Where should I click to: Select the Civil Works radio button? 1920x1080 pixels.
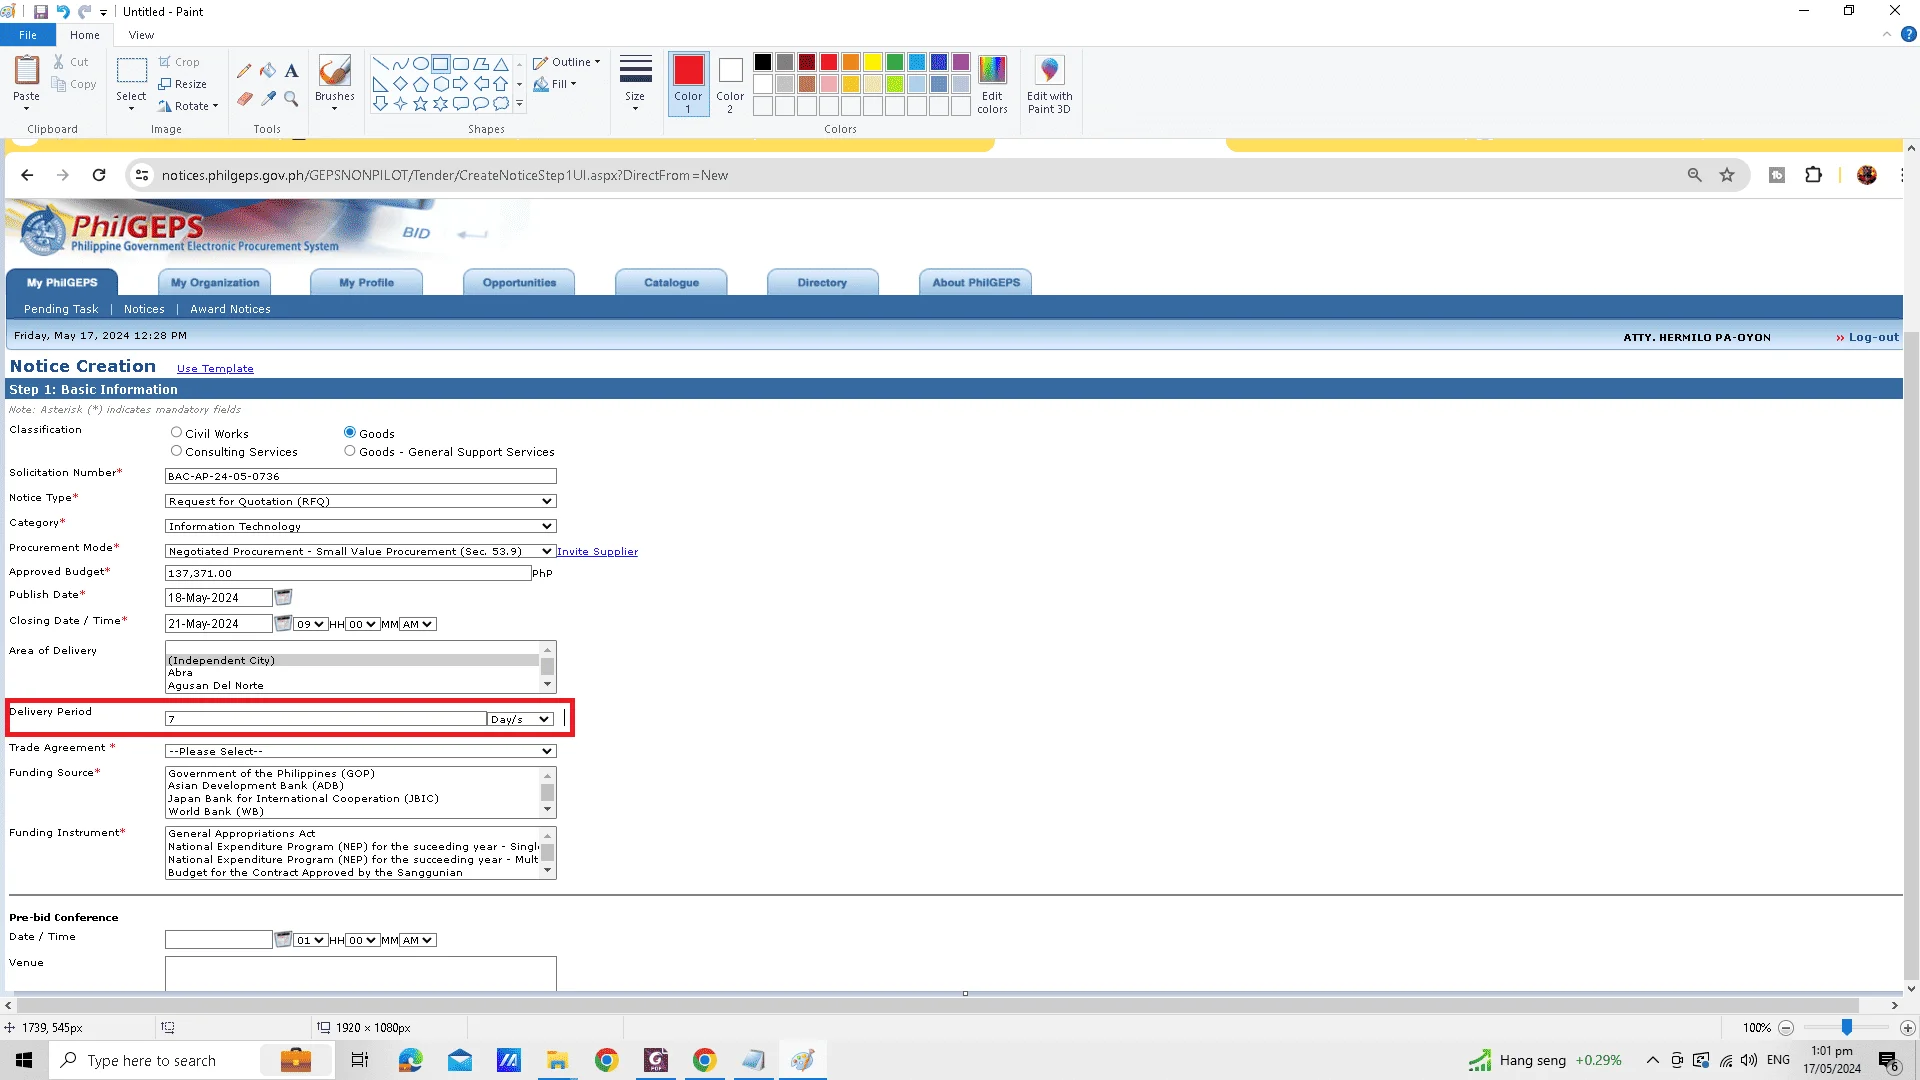(x=176, y=432)
